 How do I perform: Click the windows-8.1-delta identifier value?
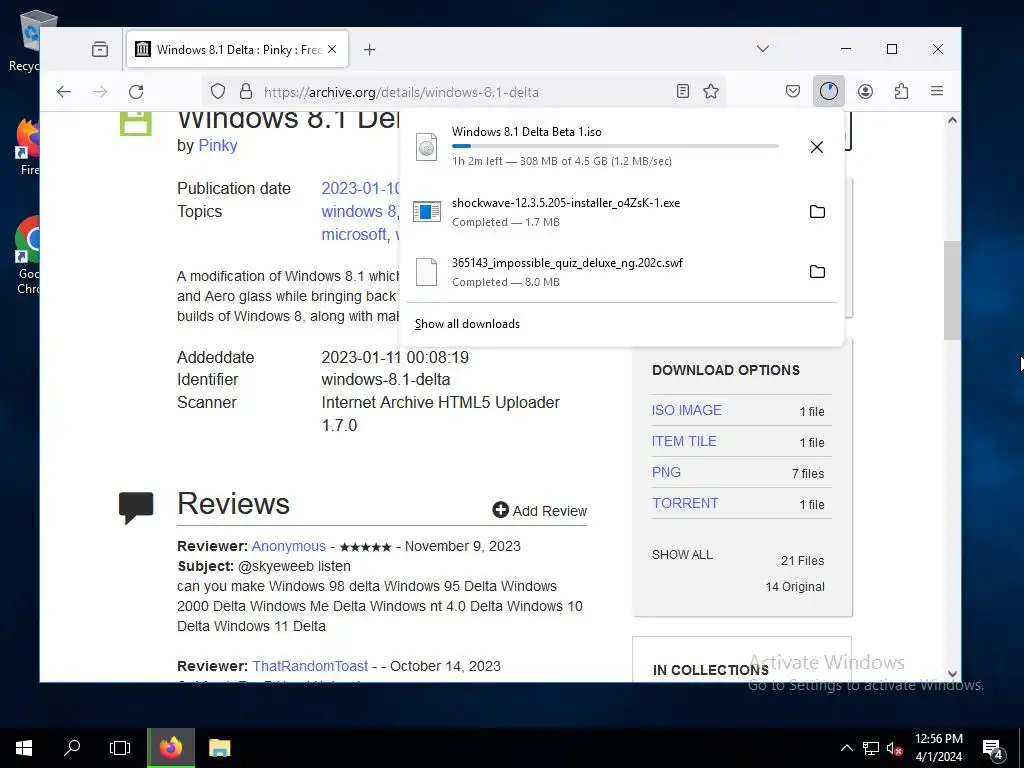(x=385, y=379)
